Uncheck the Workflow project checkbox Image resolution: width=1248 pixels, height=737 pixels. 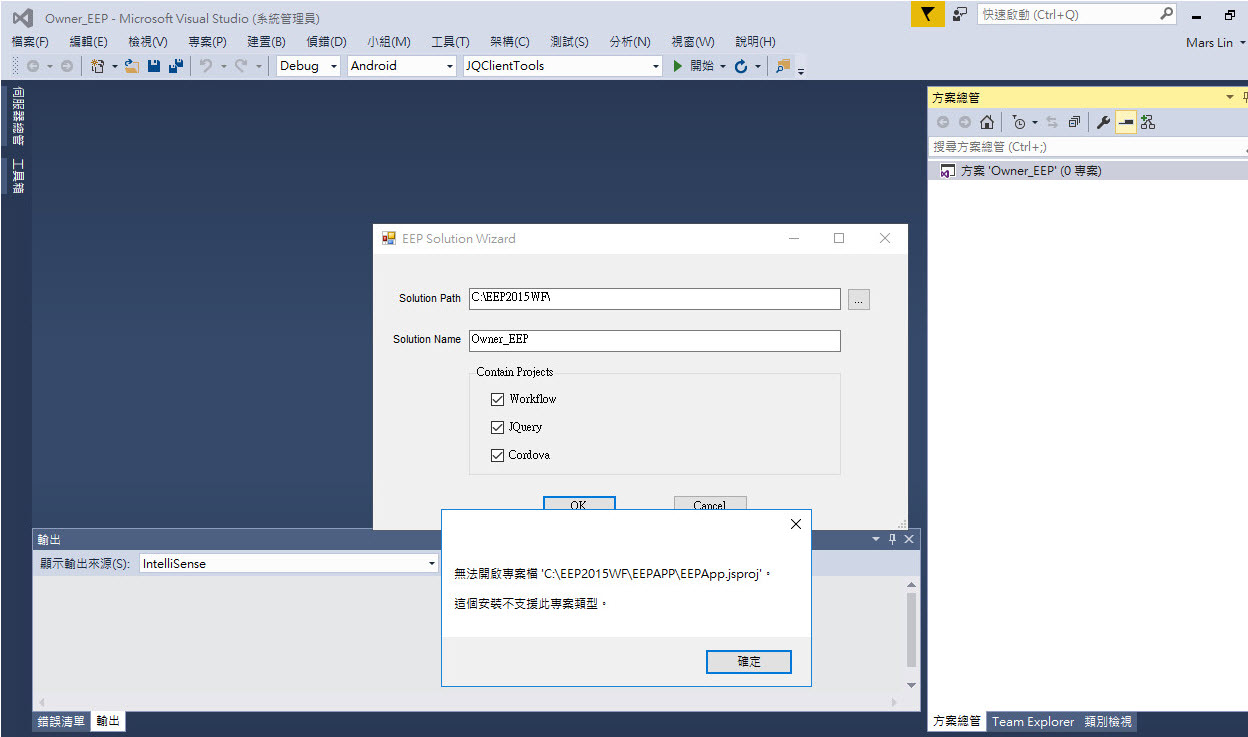pos(498,399)
